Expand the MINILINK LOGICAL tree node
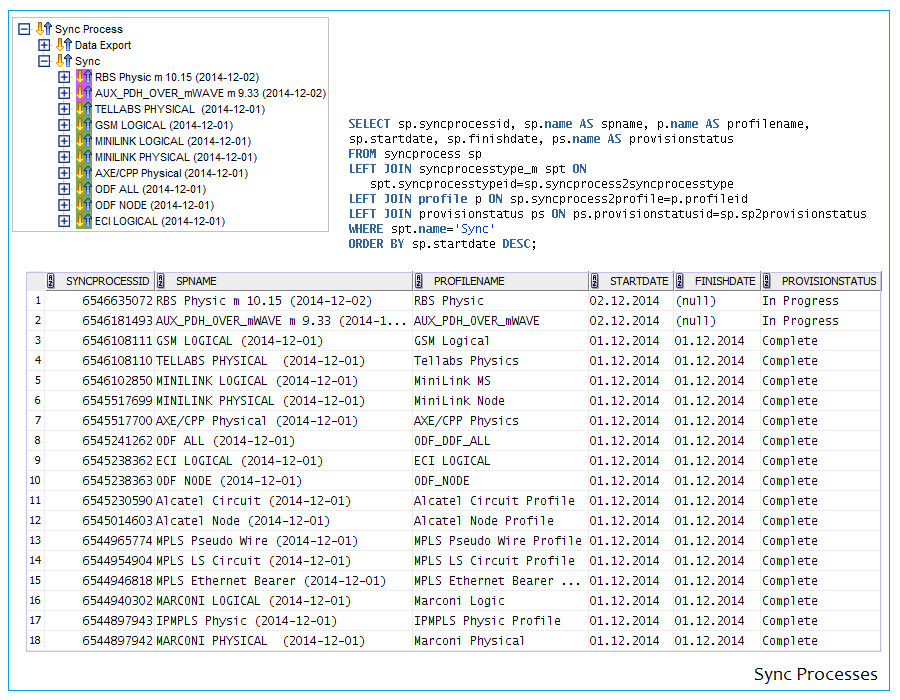This screenshot has width=900, height=700. (64, 141)
